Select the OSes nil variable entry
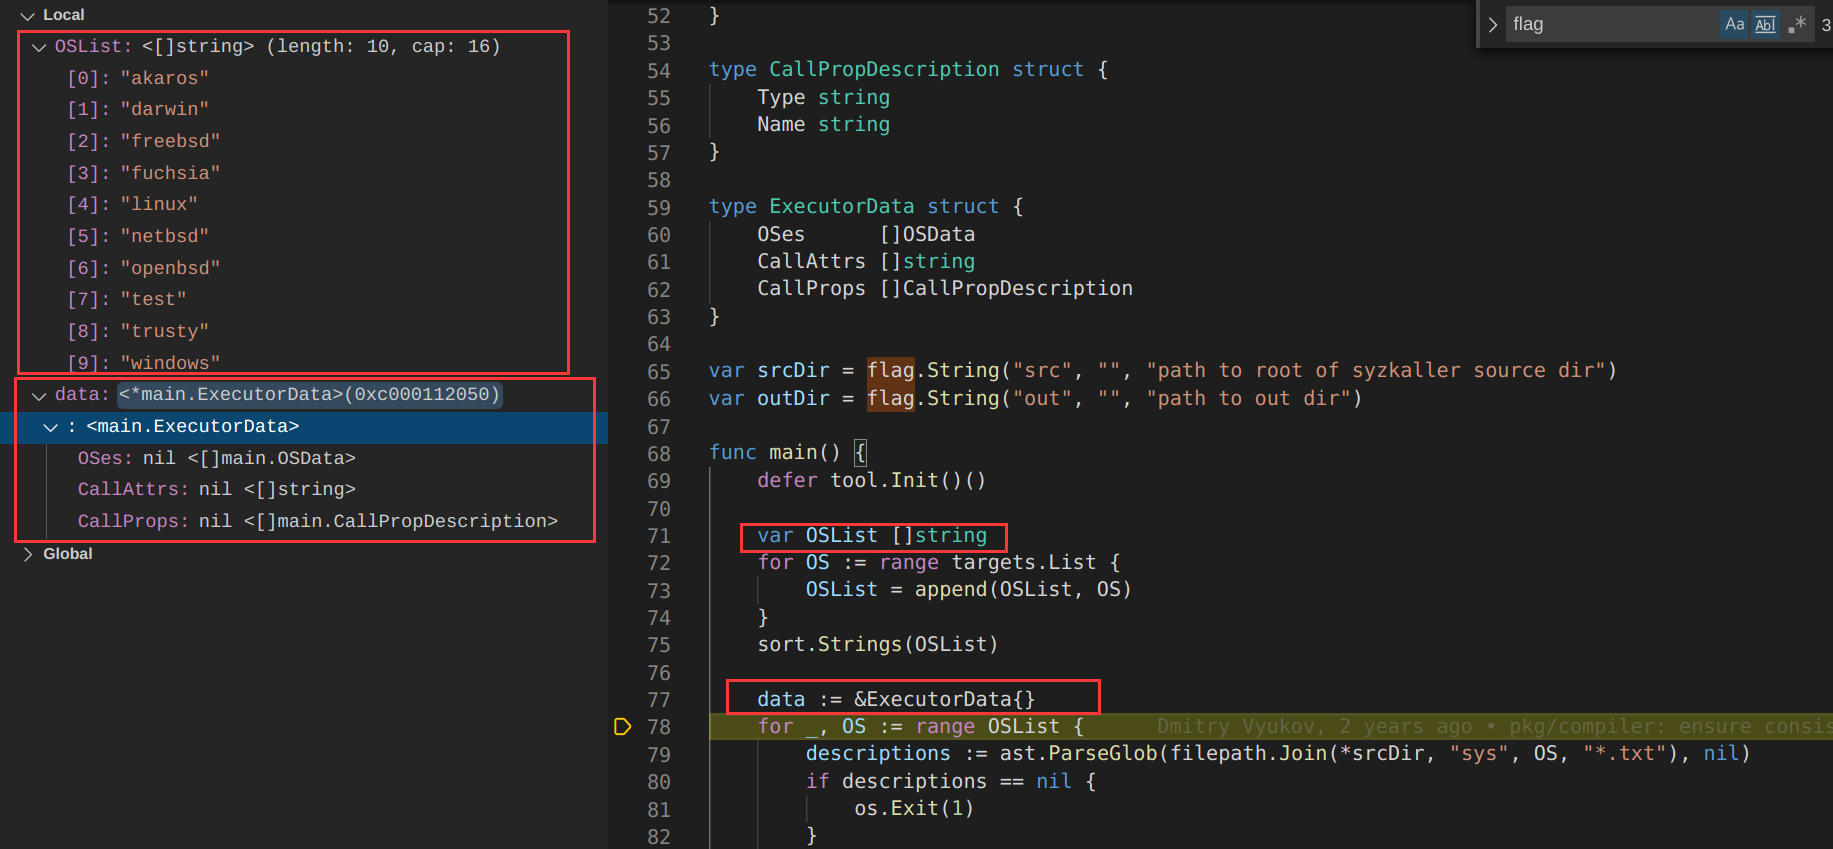The height and width of the screenshot is (849, 1833). coord(216,458)
